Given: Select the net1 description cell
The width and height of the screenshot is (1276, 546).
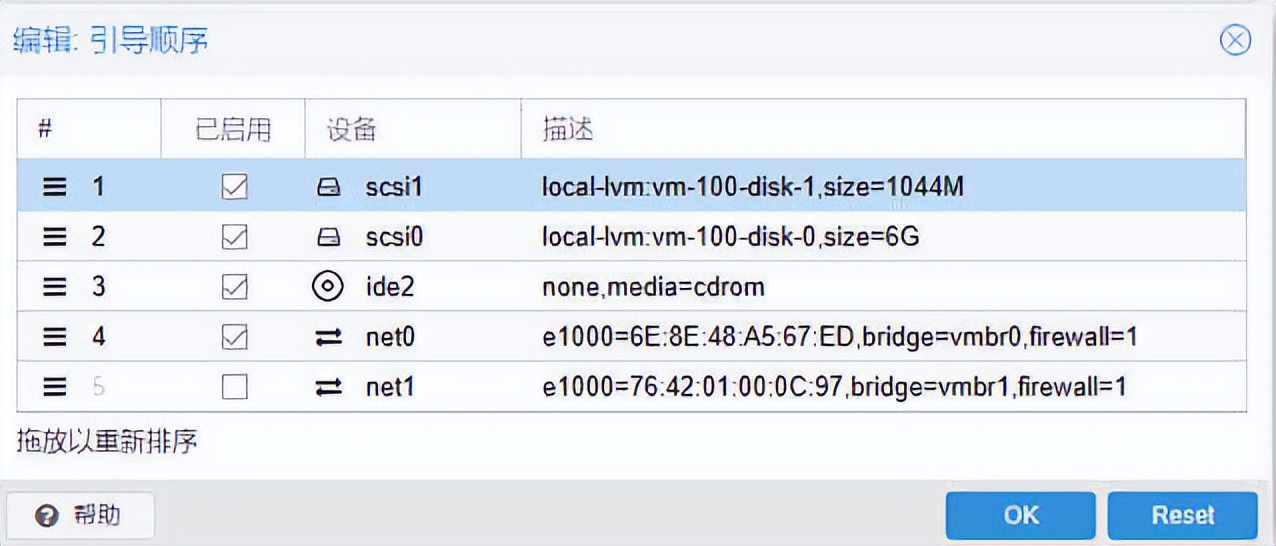Looking at the screenshot, I should tap(833, 387).
